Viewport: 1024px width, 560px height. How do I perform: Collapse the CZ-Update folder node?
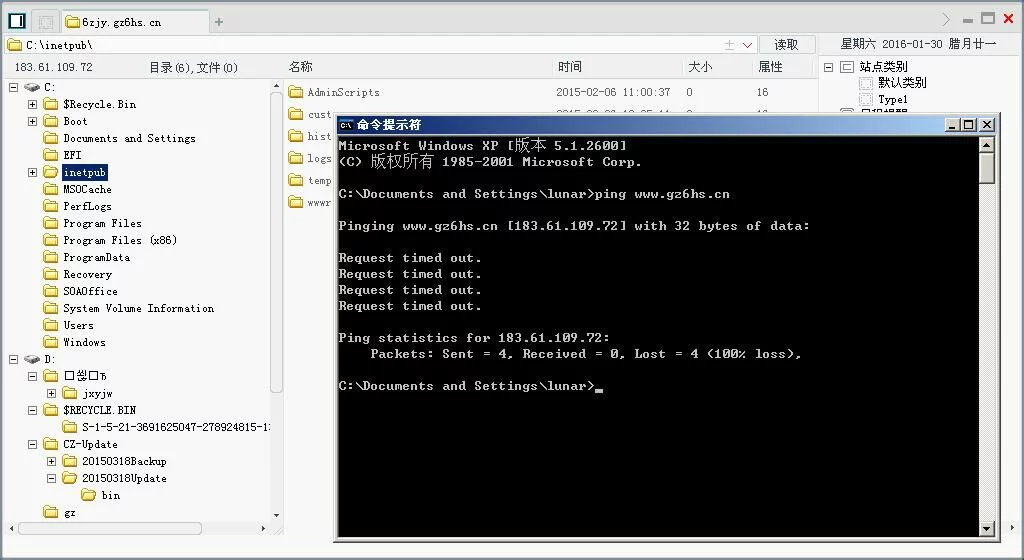32,444
